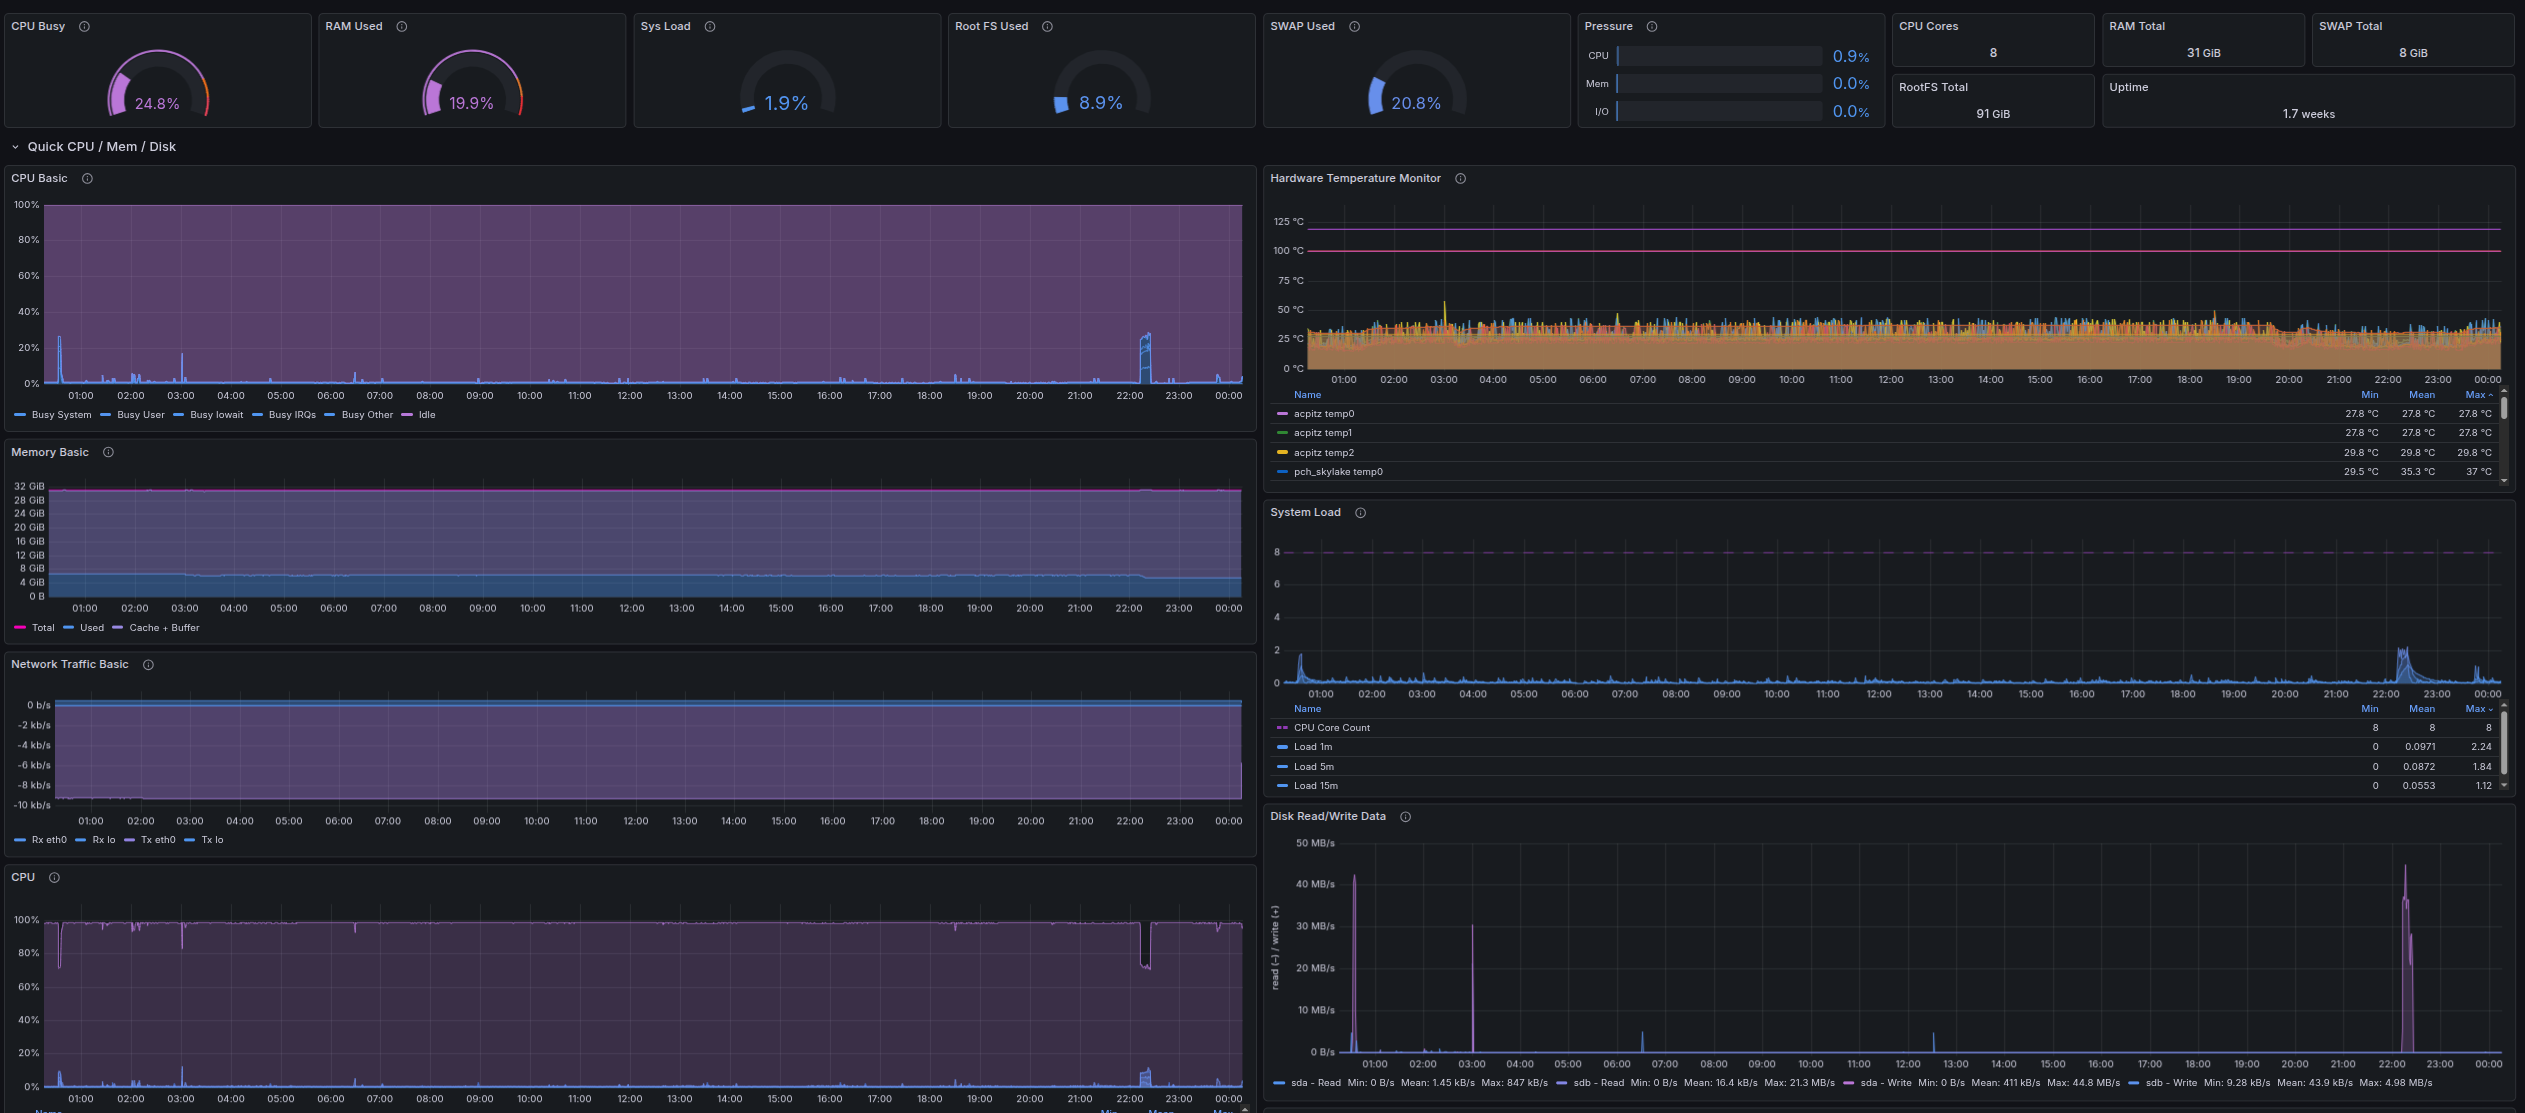Viewport: 2525px width, 1113px height.
Task: Hide the Busy System series in CPU Basic
Action: tap(60, 414)
